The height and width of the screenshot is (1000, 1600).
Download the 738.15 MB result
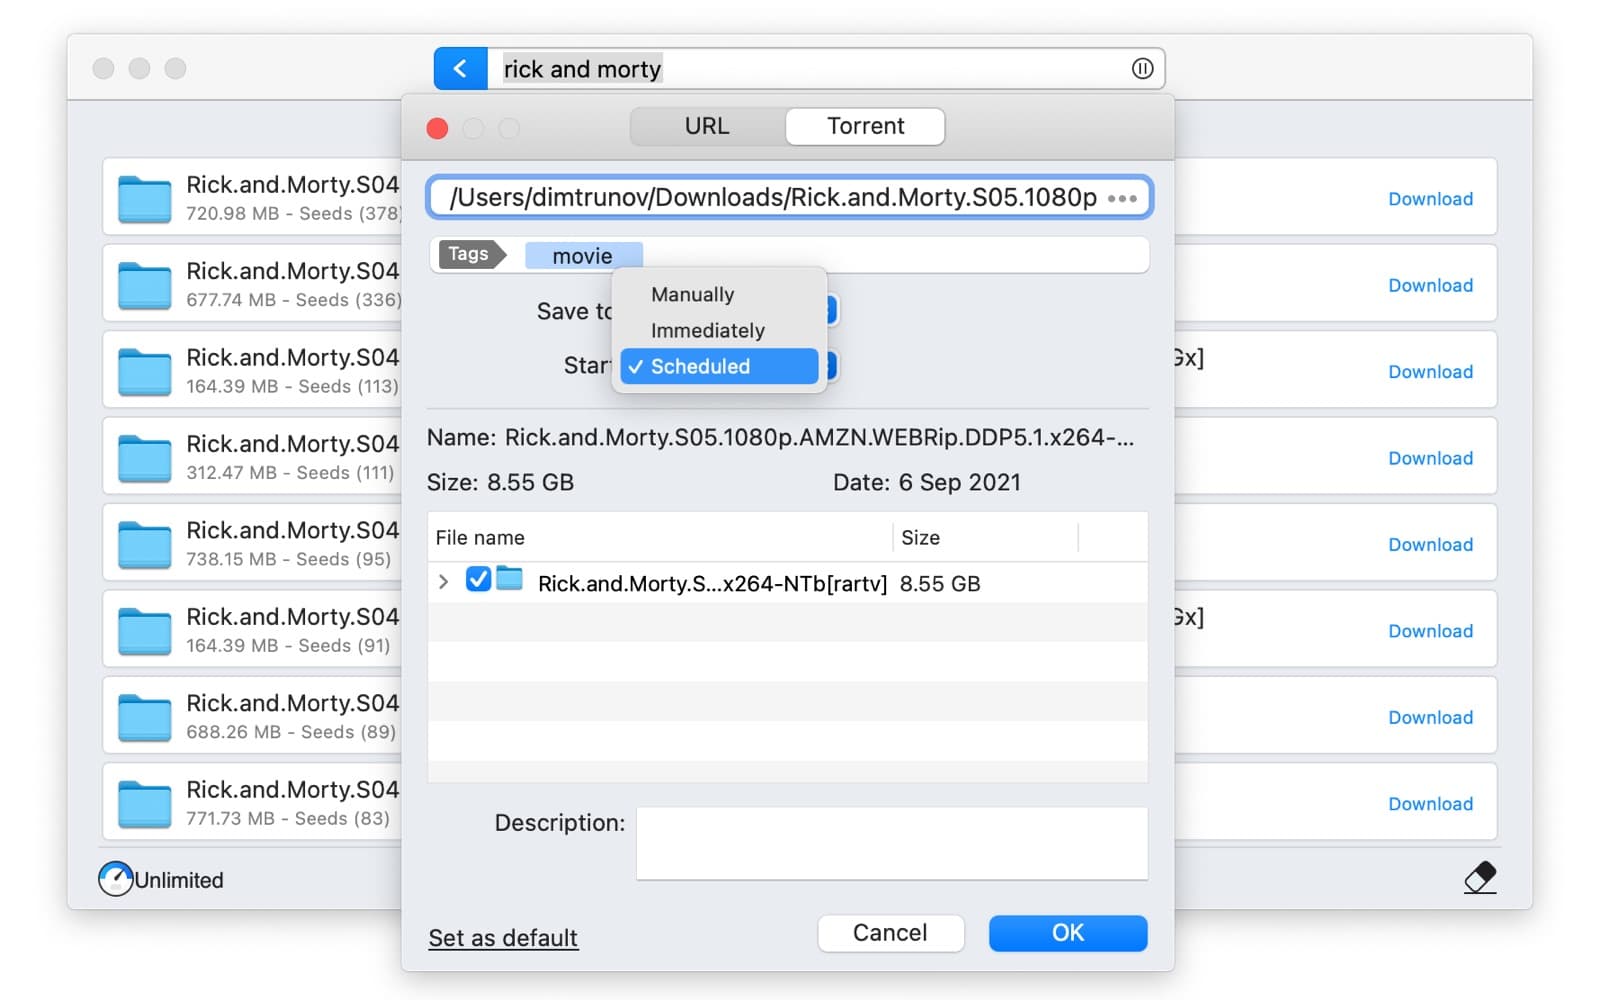click(1430, 545)
